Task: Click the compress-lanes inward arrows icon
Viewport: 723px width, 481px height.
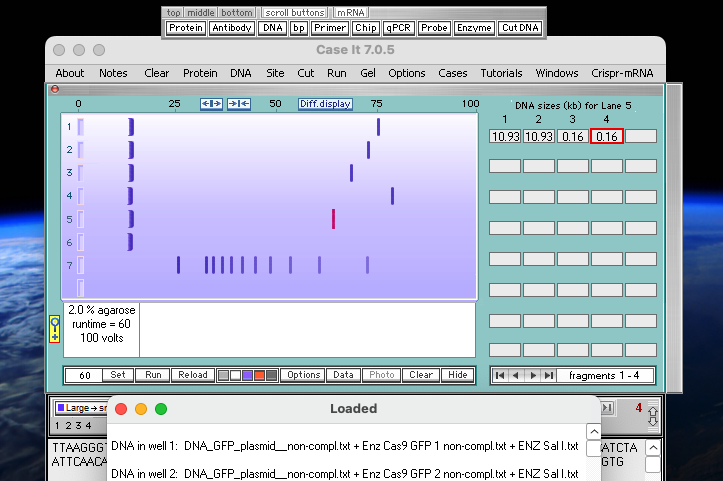Action: pyautogui.click(x=238, y=104)
